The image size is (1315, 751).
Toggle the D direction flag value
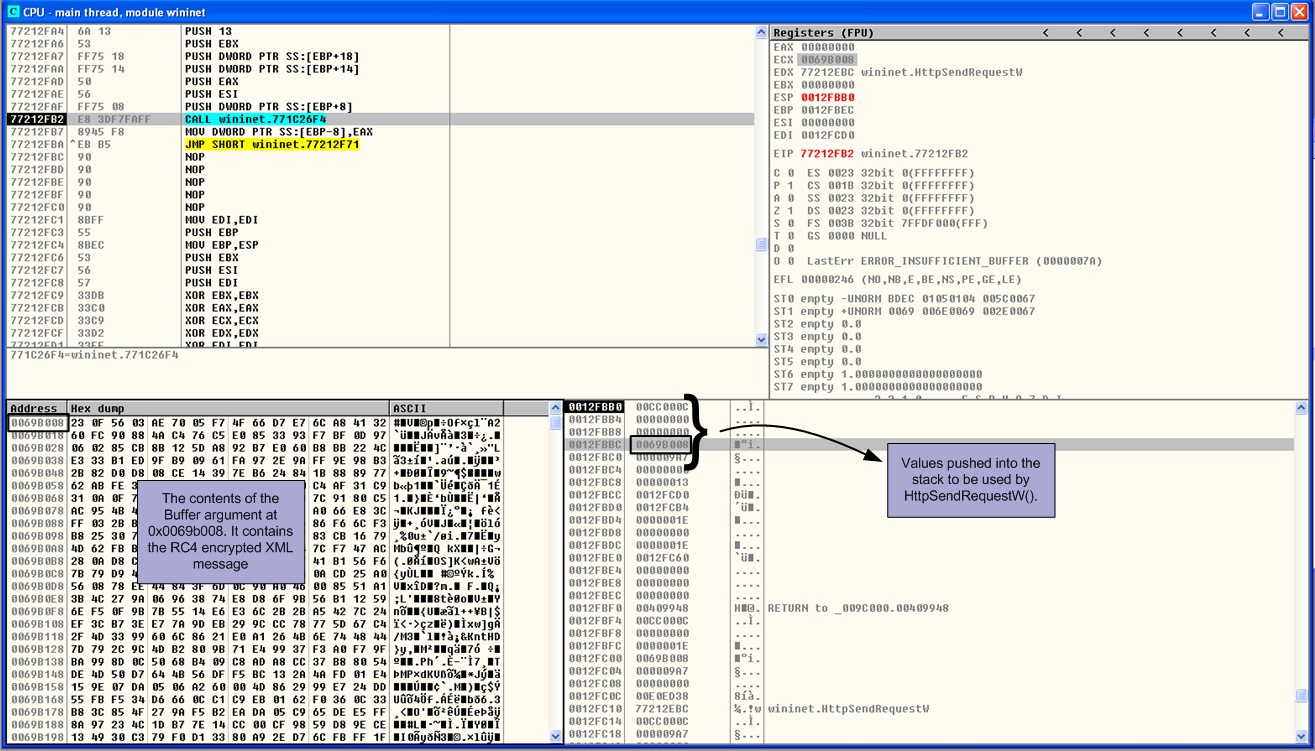pos(791,248)
